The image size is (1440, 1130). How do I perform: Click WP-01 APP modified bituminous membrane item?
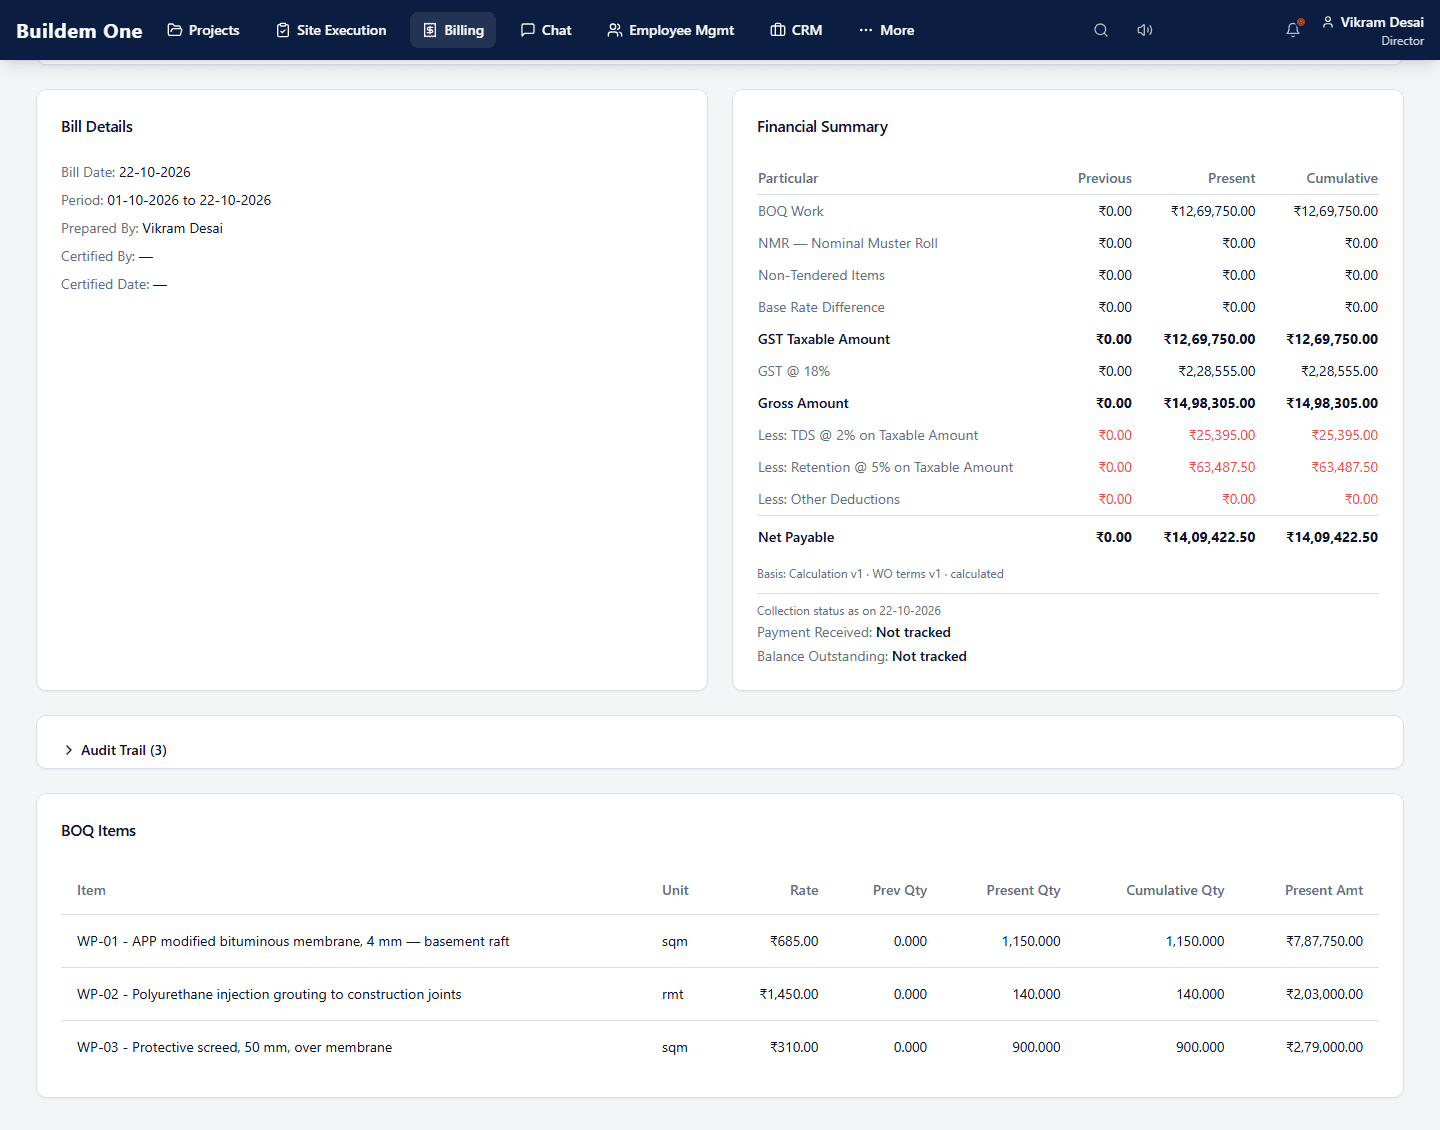click(x=293, y=941)
